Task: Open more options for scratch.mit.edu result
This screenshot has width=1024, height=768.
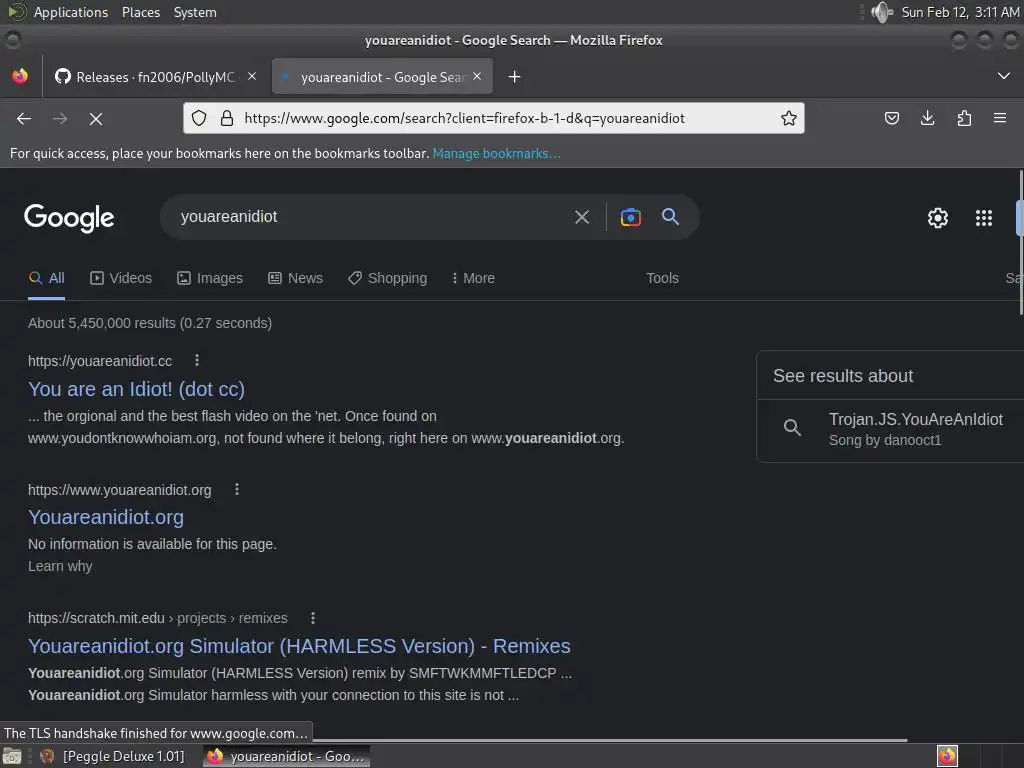Action: click(x=313, y=618)
